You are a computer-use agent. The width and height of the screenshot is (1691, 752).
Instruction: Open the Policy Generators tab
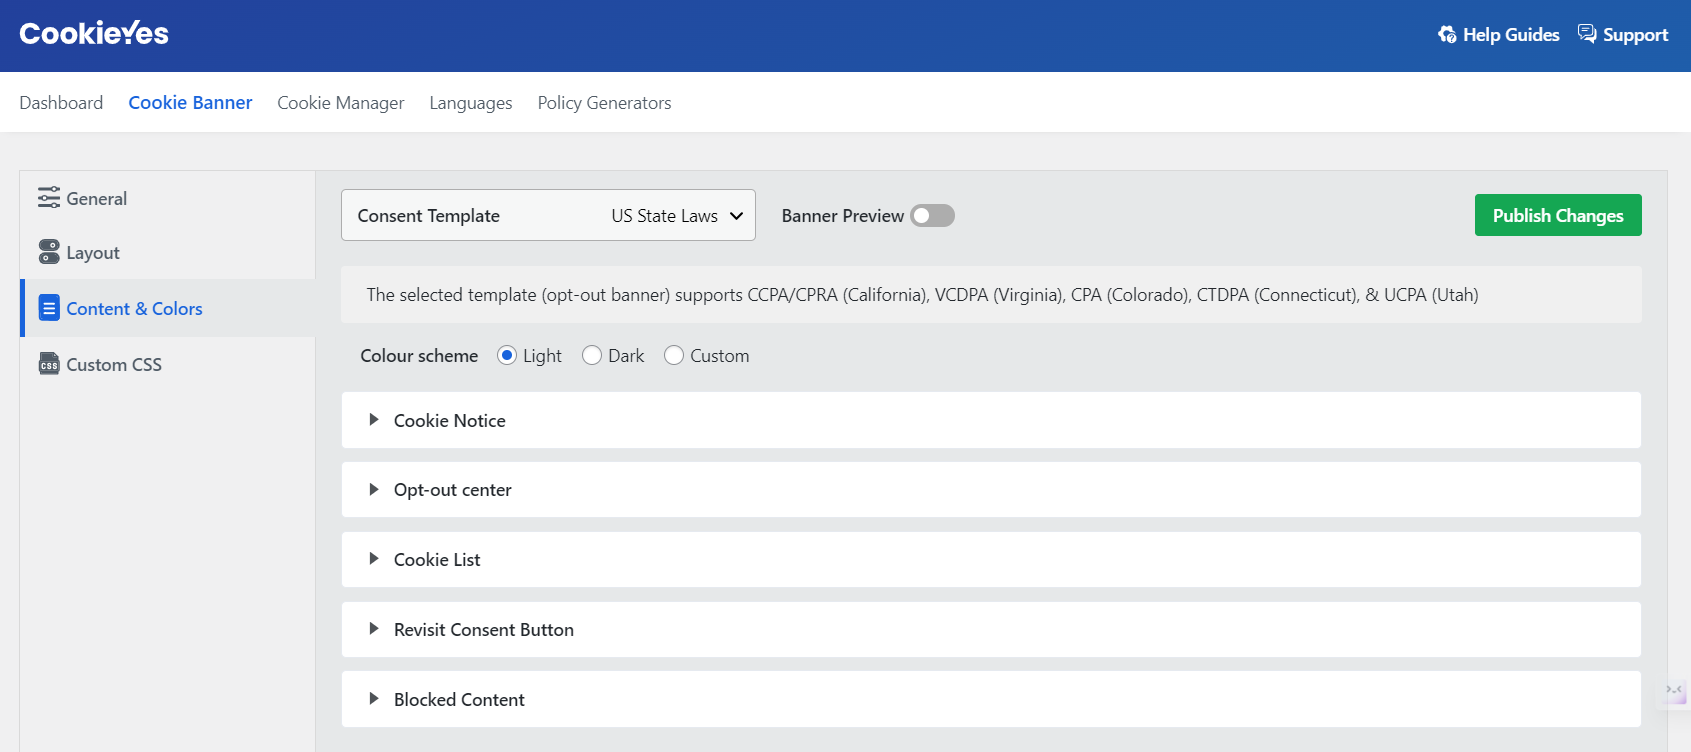[x=604, y=103]
